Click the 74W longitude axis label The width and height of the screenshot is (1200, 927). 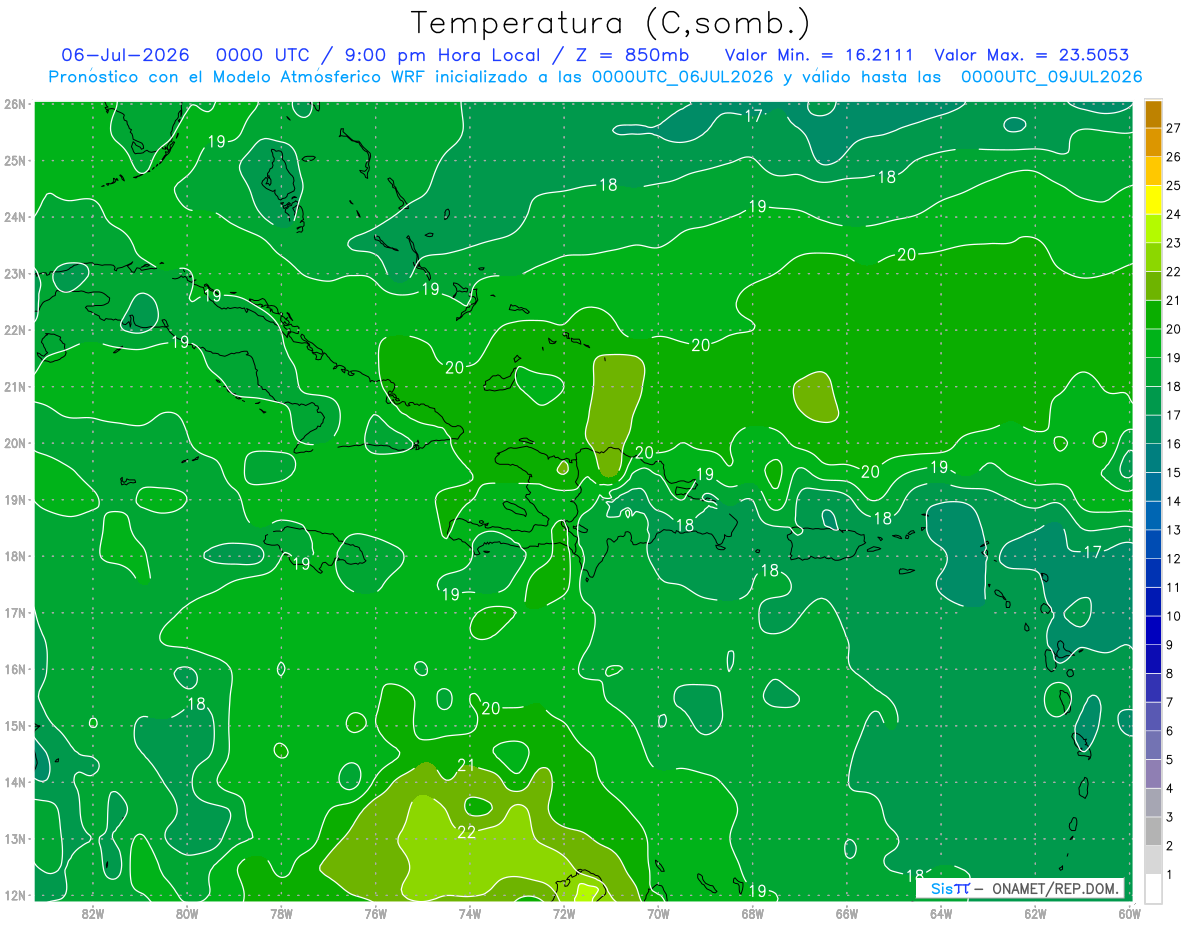469,913
